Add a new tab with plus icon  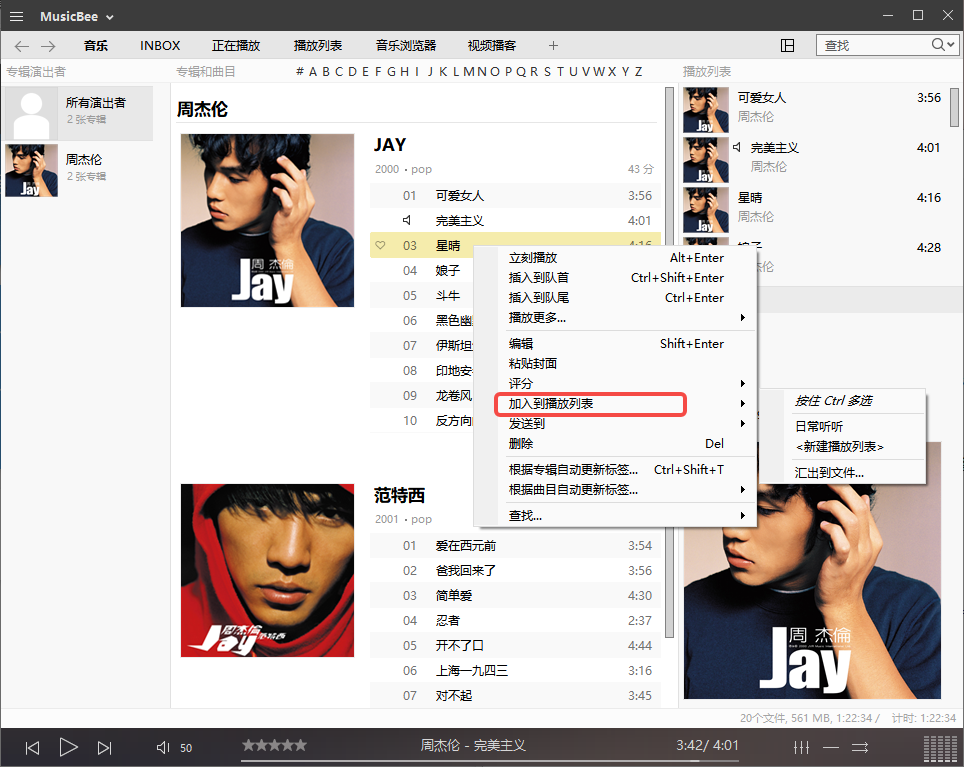[x=553, y=45]
